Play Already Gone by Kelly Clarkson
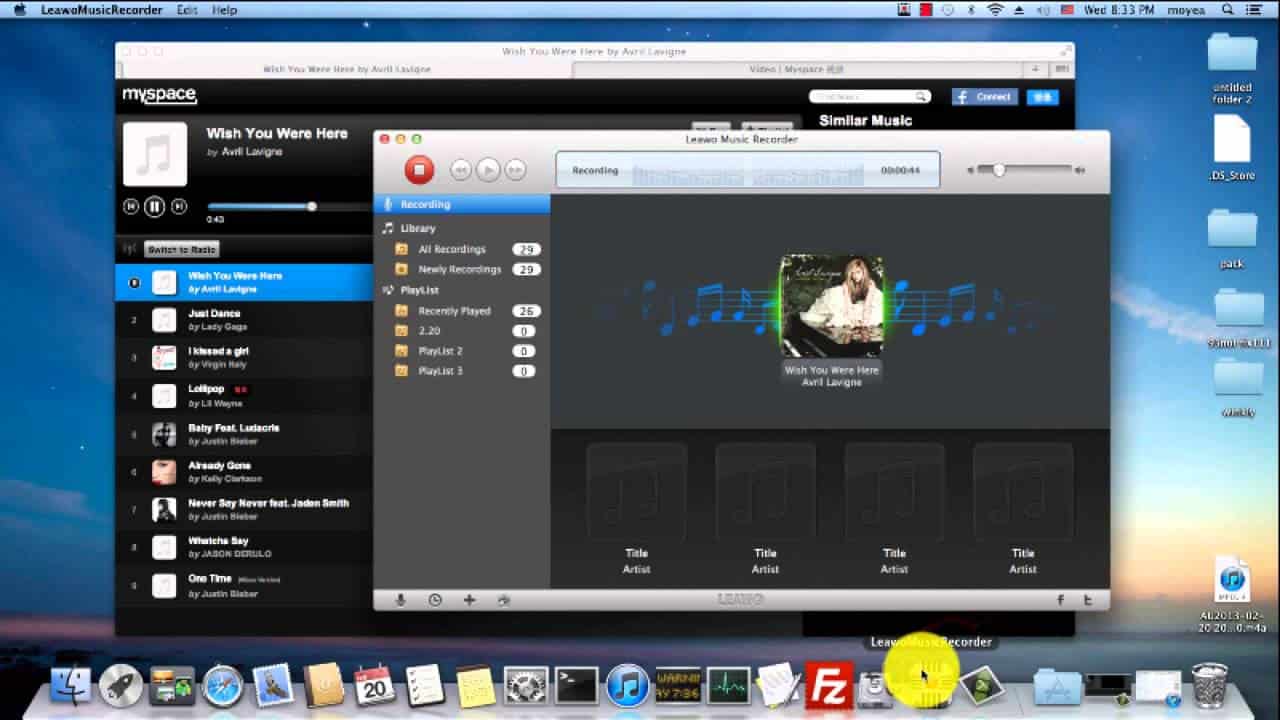 pos(244,472)
